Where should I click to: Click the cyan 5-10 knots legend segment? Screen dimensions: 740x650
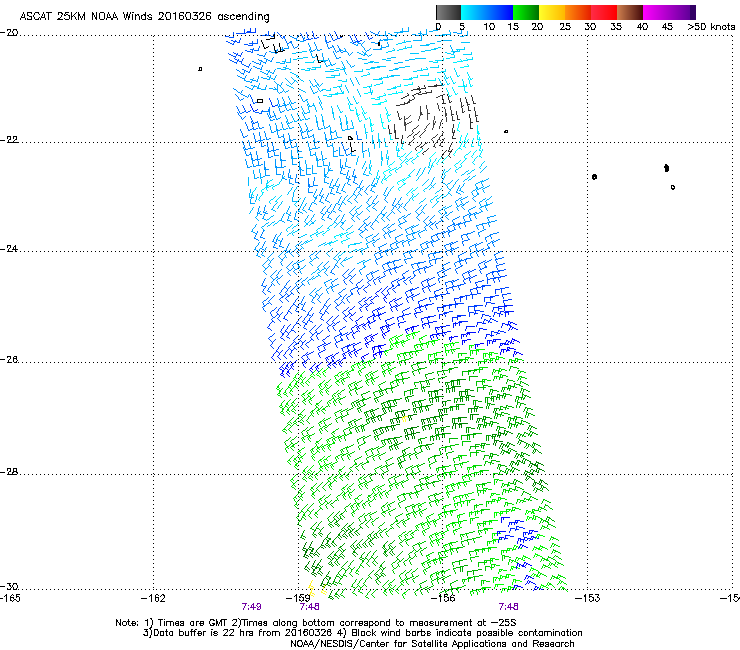(474, 12)
